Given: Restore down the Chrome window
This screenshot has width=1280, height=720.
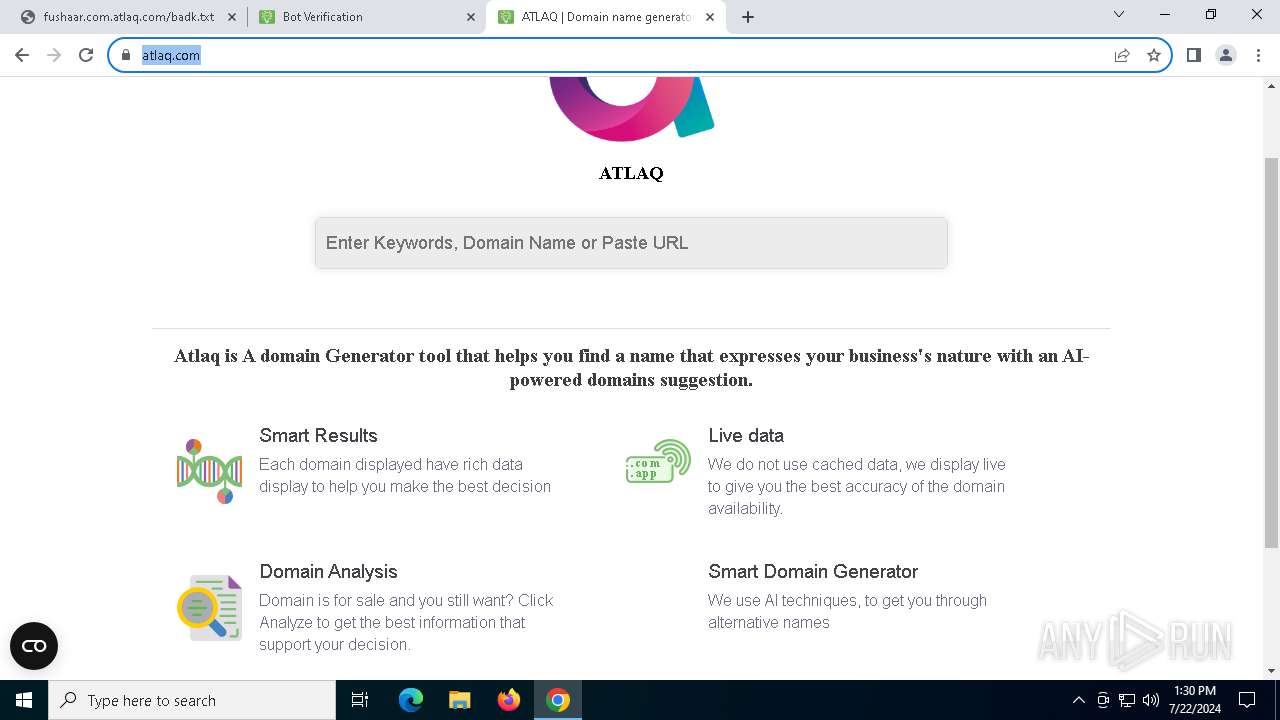Looking at the screenshot, I should [1211, 15].
